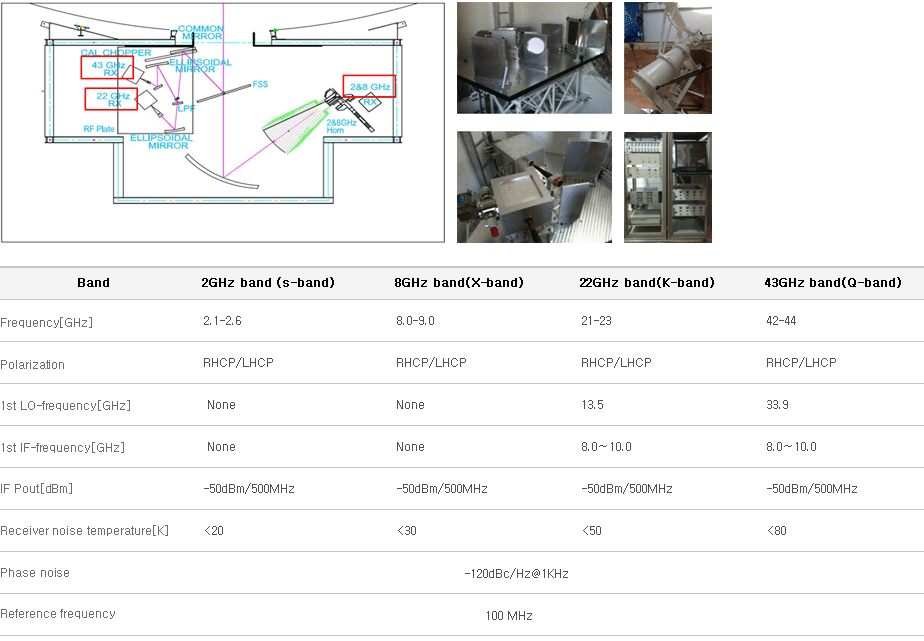Click the 2&8 GHz RX red box

[x=368, y=86]
